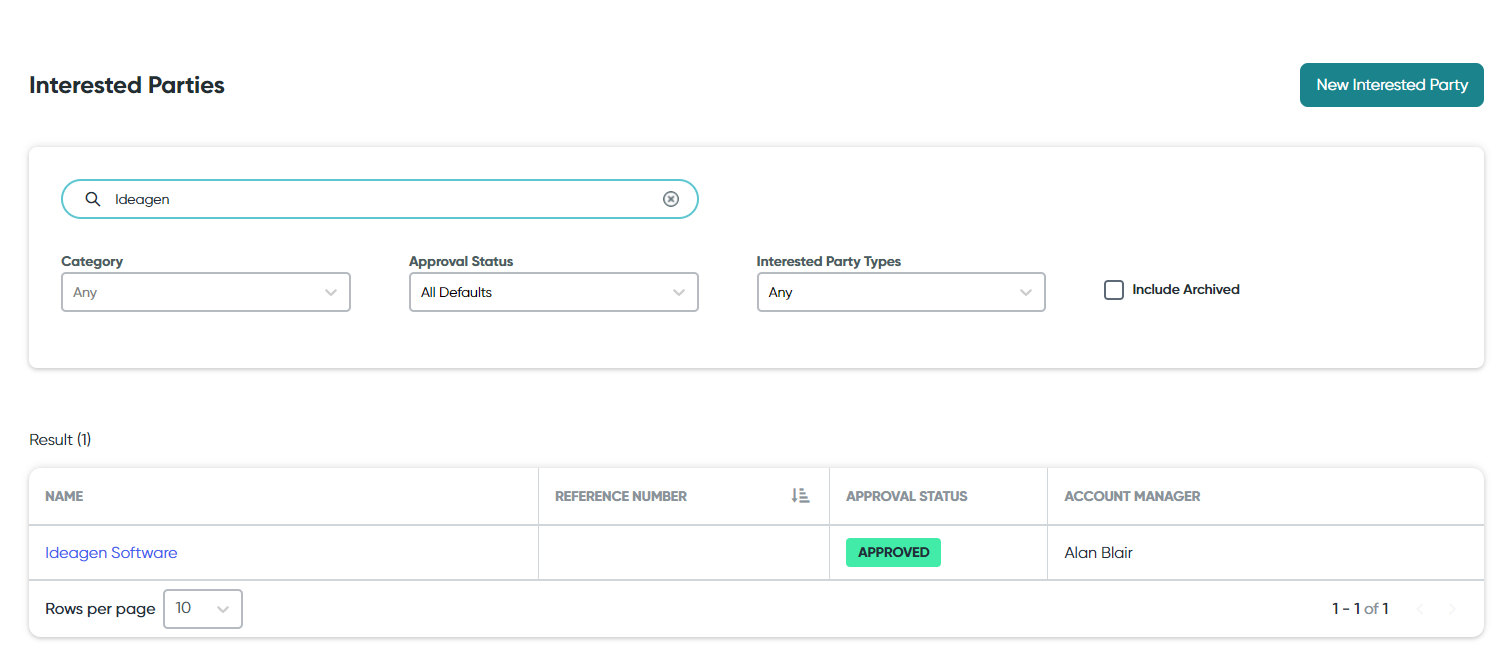Click the Interested Parties page heading

pos(127,85)
